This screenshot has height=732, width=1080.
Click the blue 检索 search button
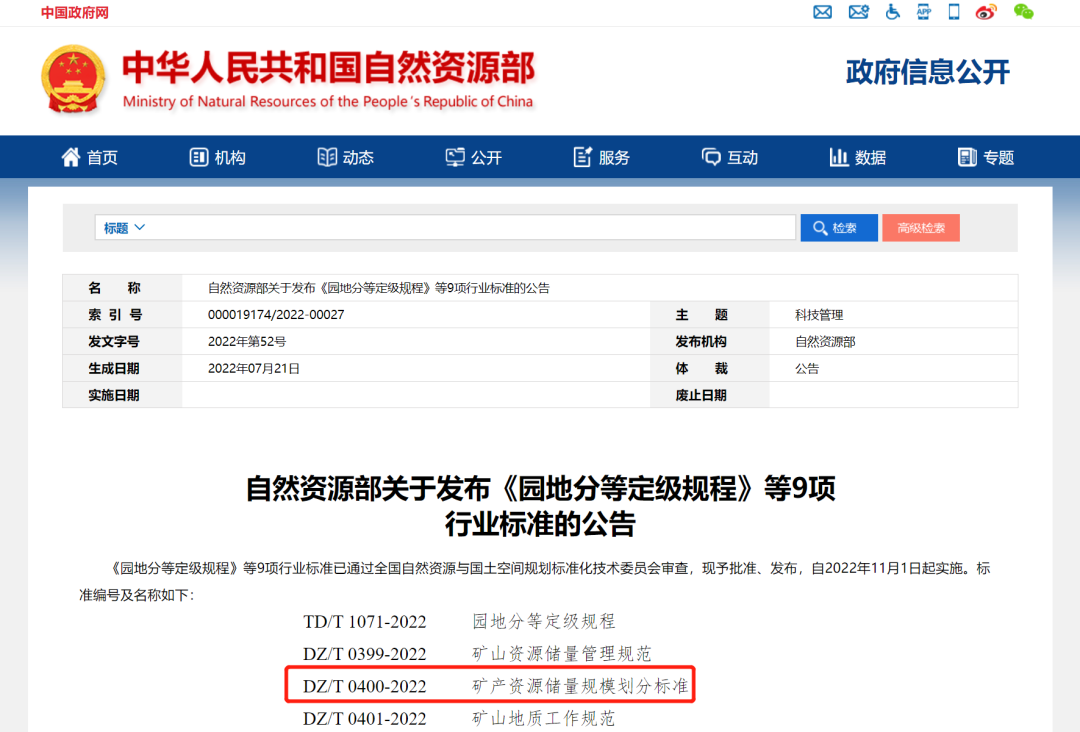tap(838, 228)
